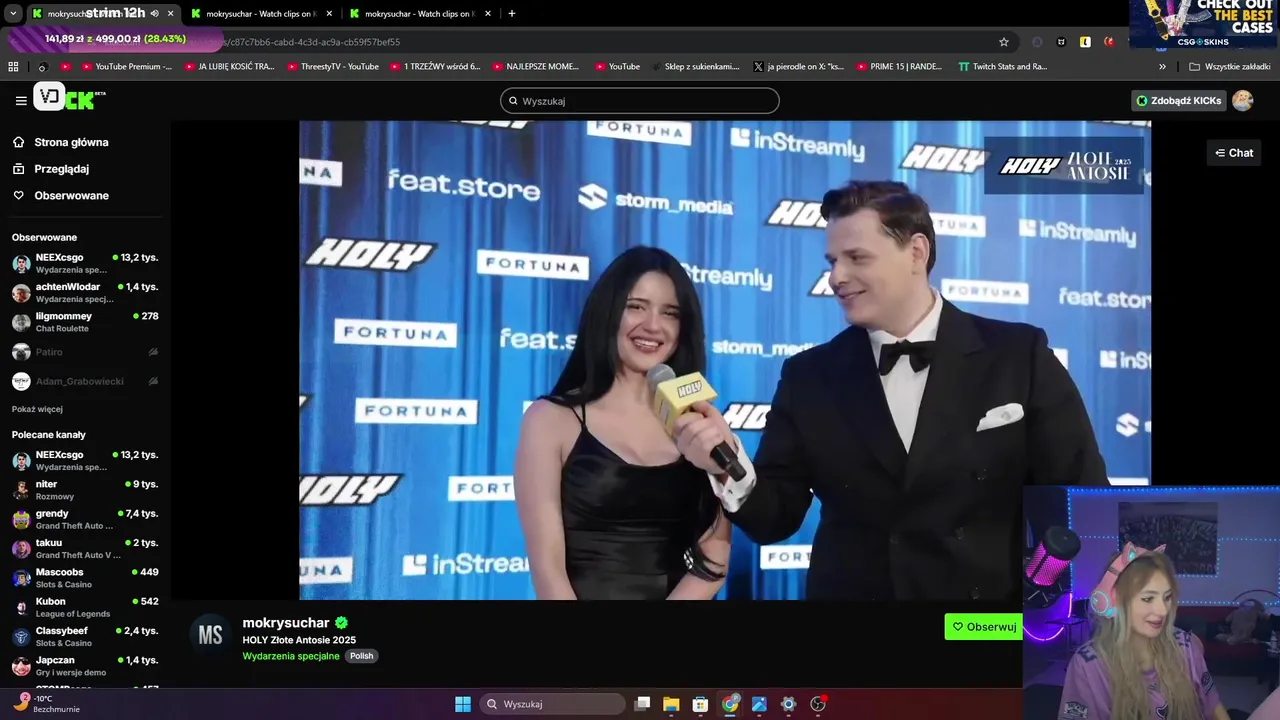This screenshot has height=720, width=1280.
Task: Click the cat-face browser extension icon
Action: point(1061,42)
